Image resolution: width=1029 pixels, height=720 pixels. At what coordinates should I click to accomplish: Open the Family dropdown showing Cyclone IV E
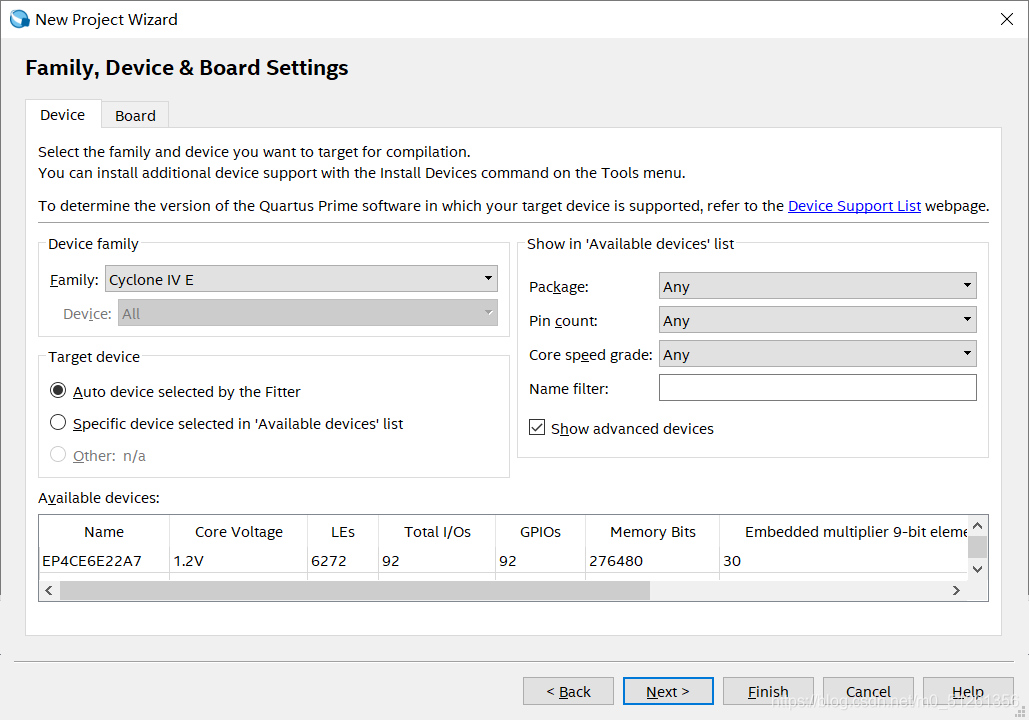pos(301,279)
